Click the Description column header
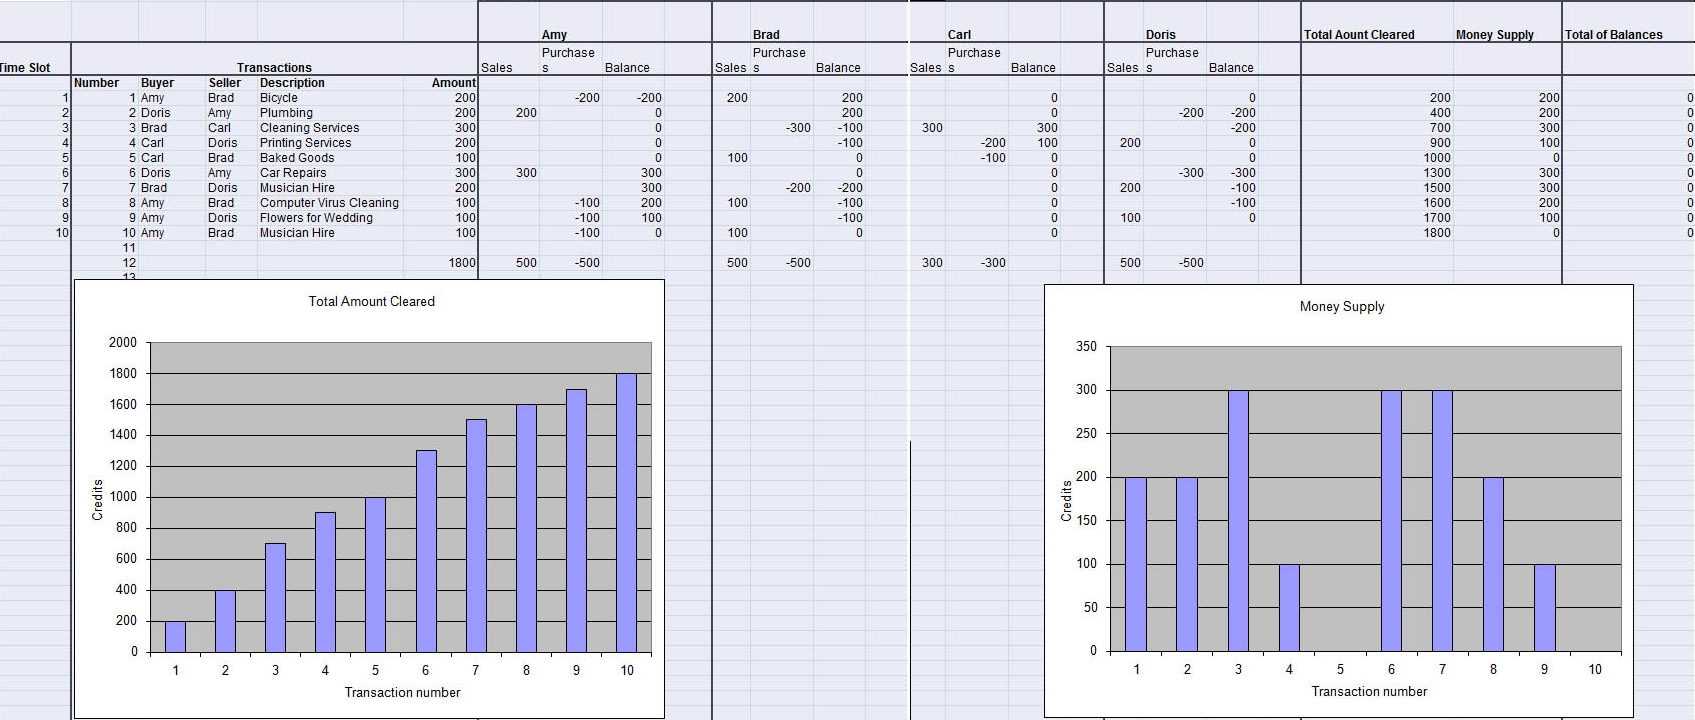 click(x=292, y=83)
